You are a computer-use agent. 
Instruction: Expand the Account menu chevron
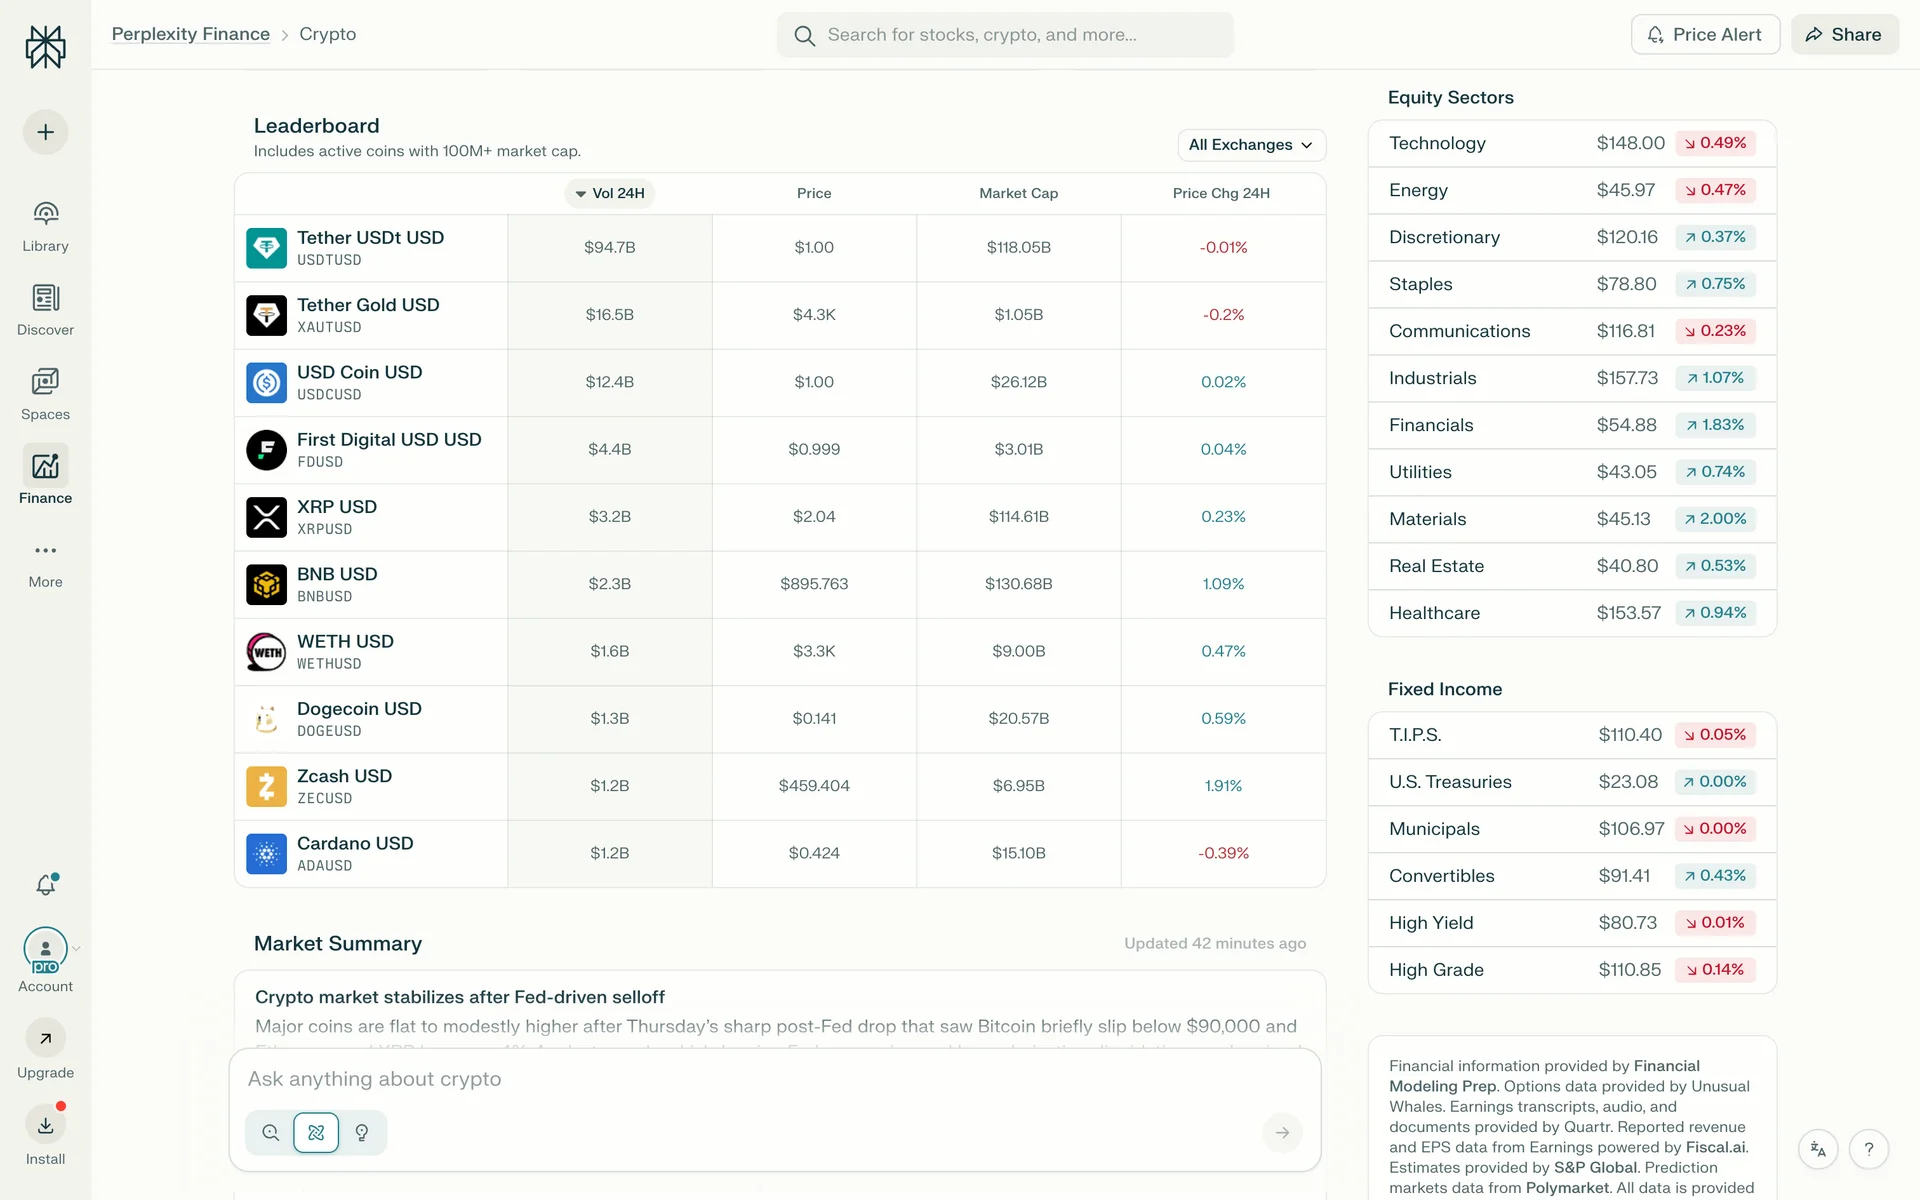pyautogui.click(x=77, y=948)
